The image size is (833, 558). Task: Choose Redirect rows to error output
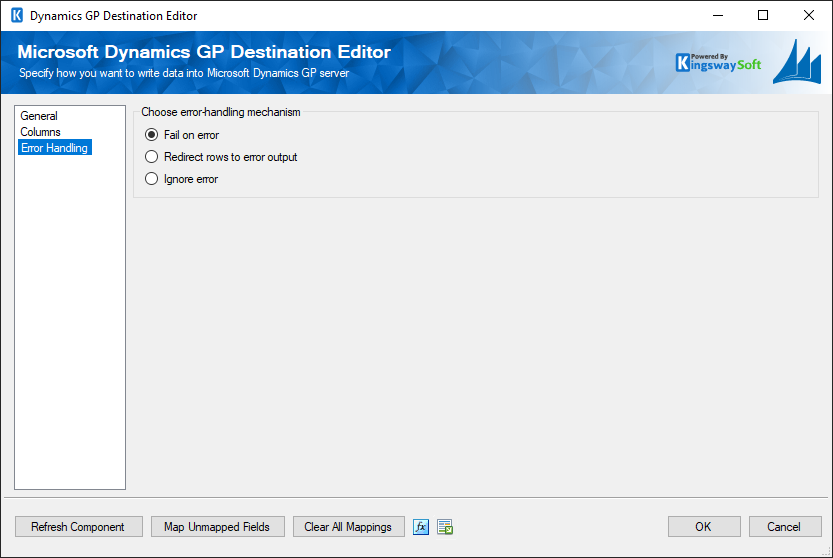pyautogui.click(x=221, y=157)
